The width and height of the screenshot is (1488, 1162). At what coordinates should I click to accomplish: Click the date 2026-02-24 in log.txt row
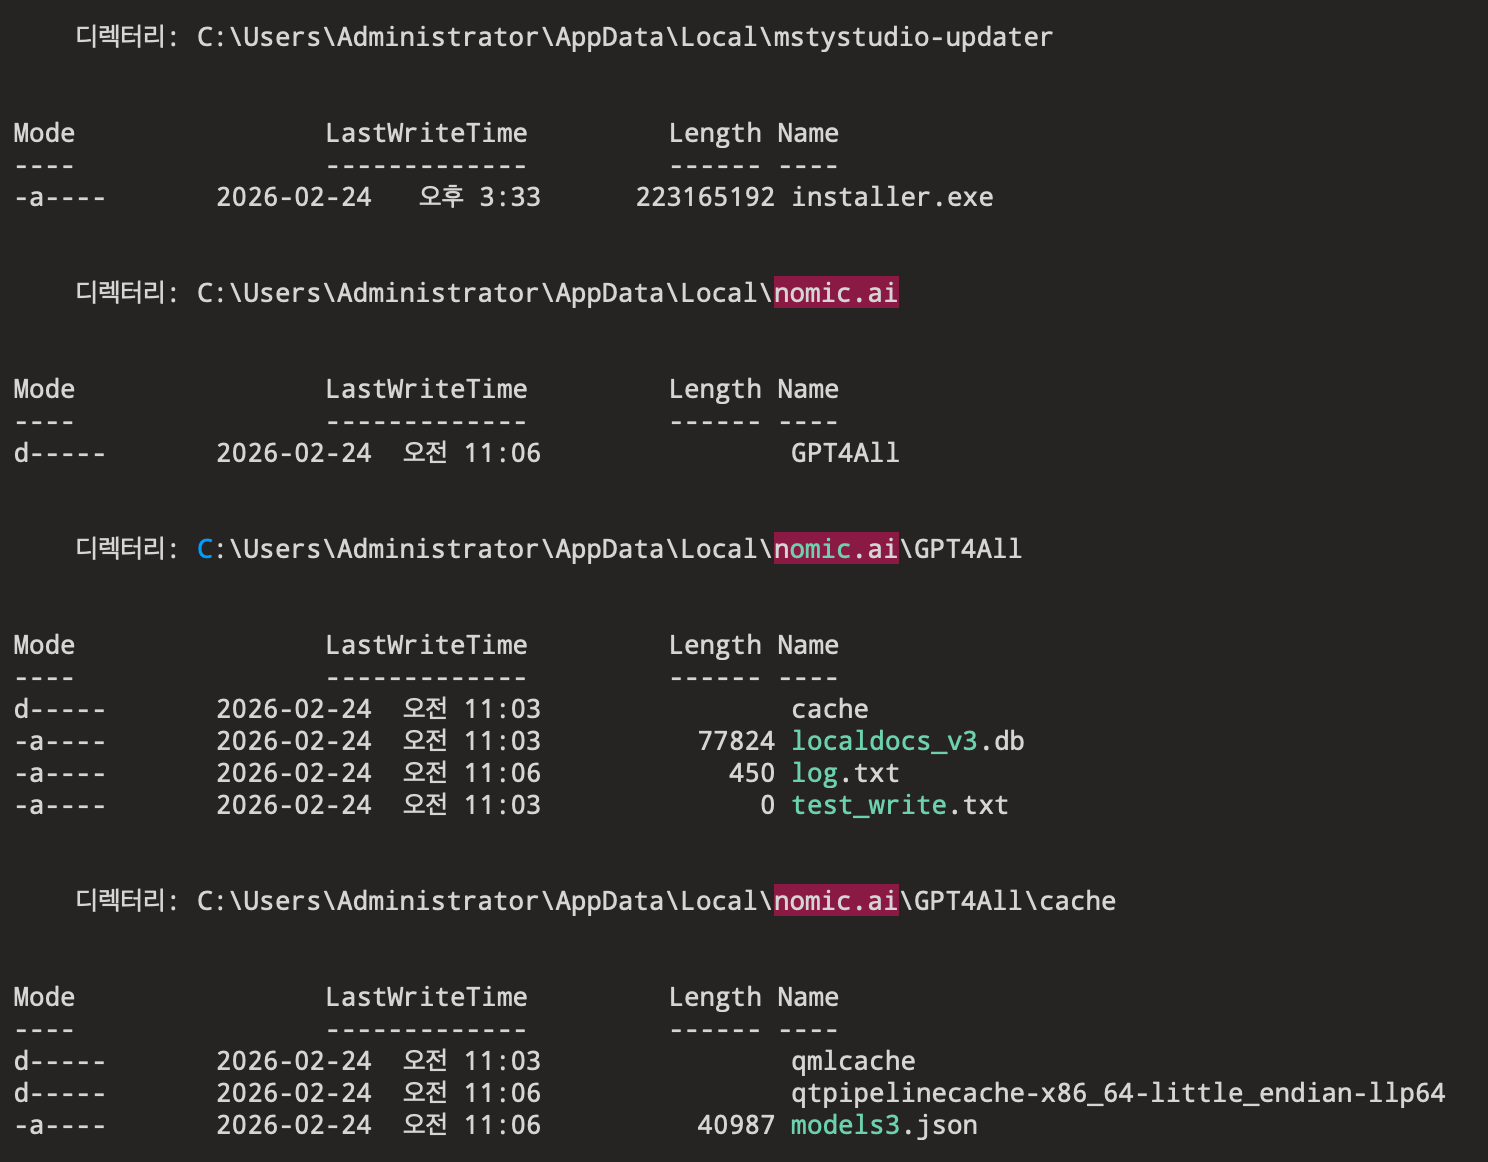(x=294, y=773)
